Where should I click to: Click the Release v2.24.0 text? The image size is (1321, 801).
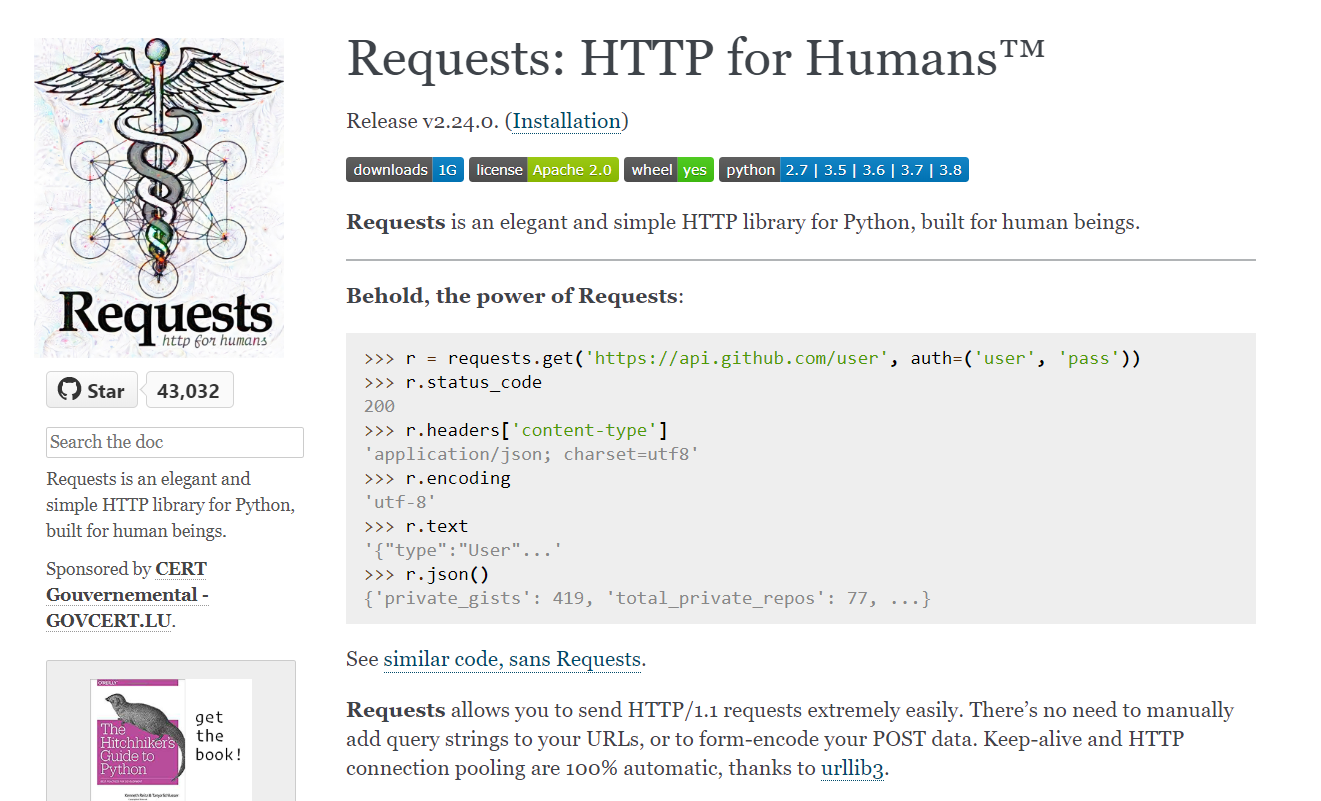(x=421, y=121)
